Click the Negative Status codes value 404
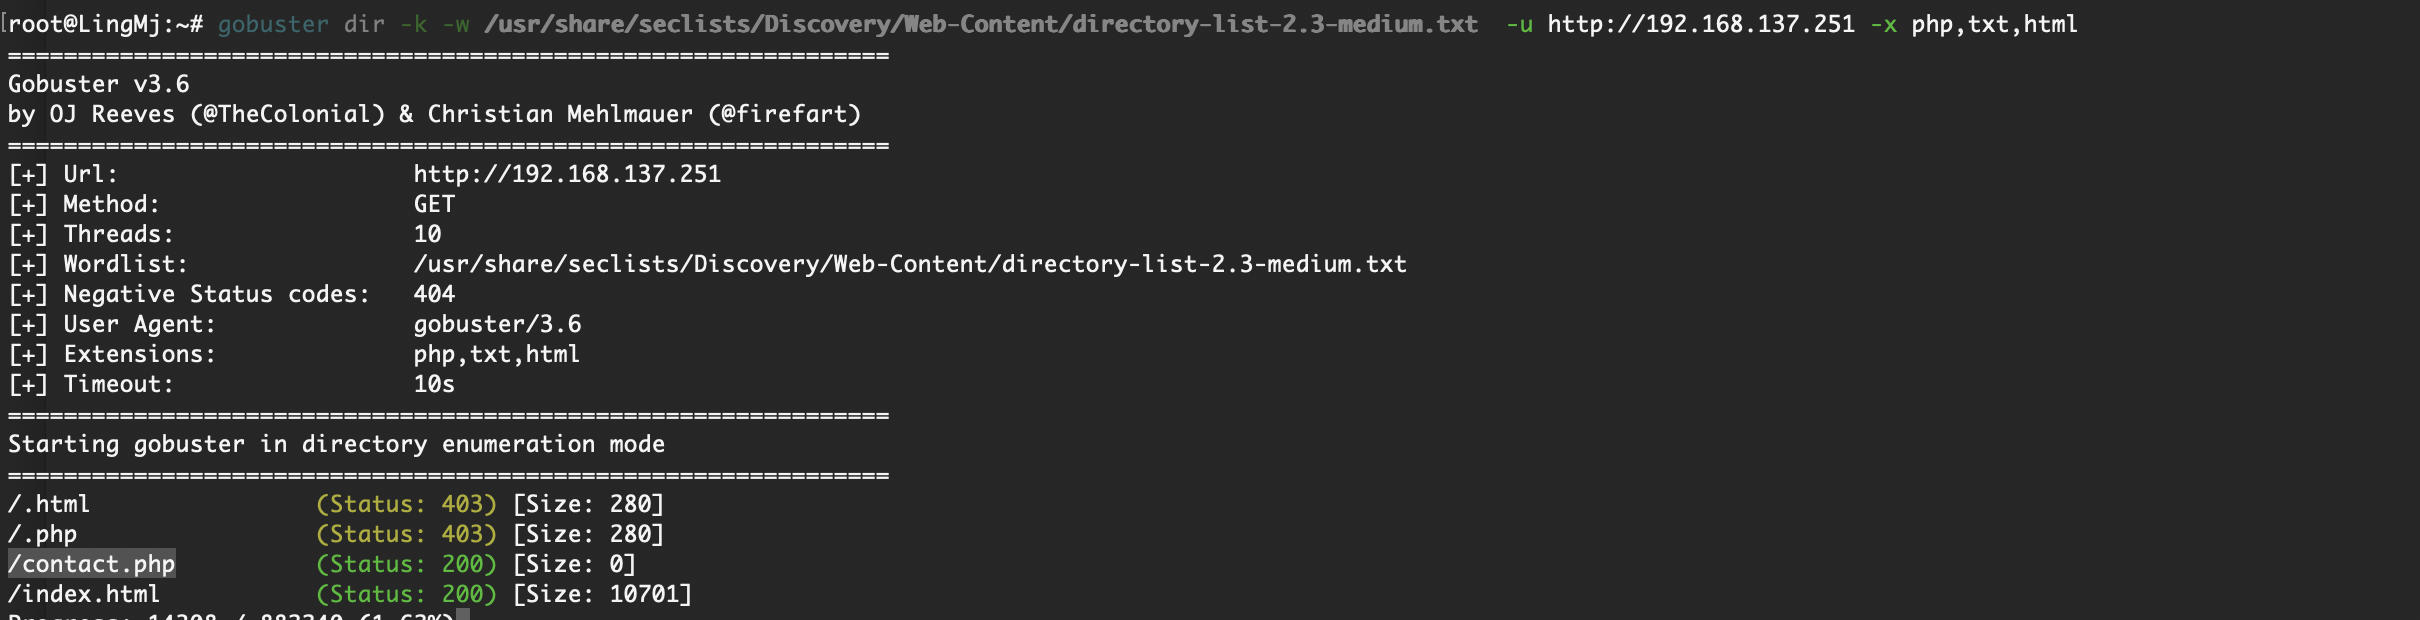Viewport: 2420px width, 620px height. pyautogui.click(x=434, y=294)
